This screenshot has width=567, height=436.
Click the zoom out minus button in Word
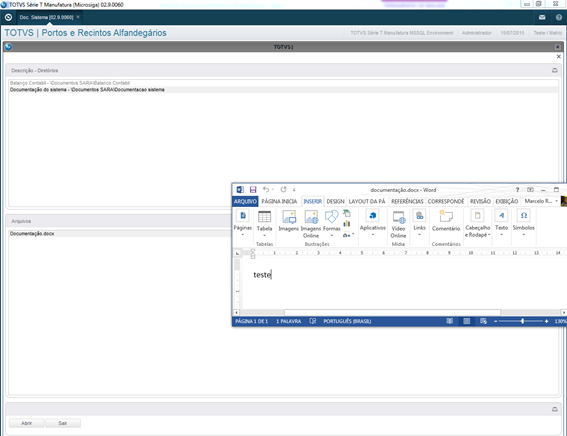point(495,321)
